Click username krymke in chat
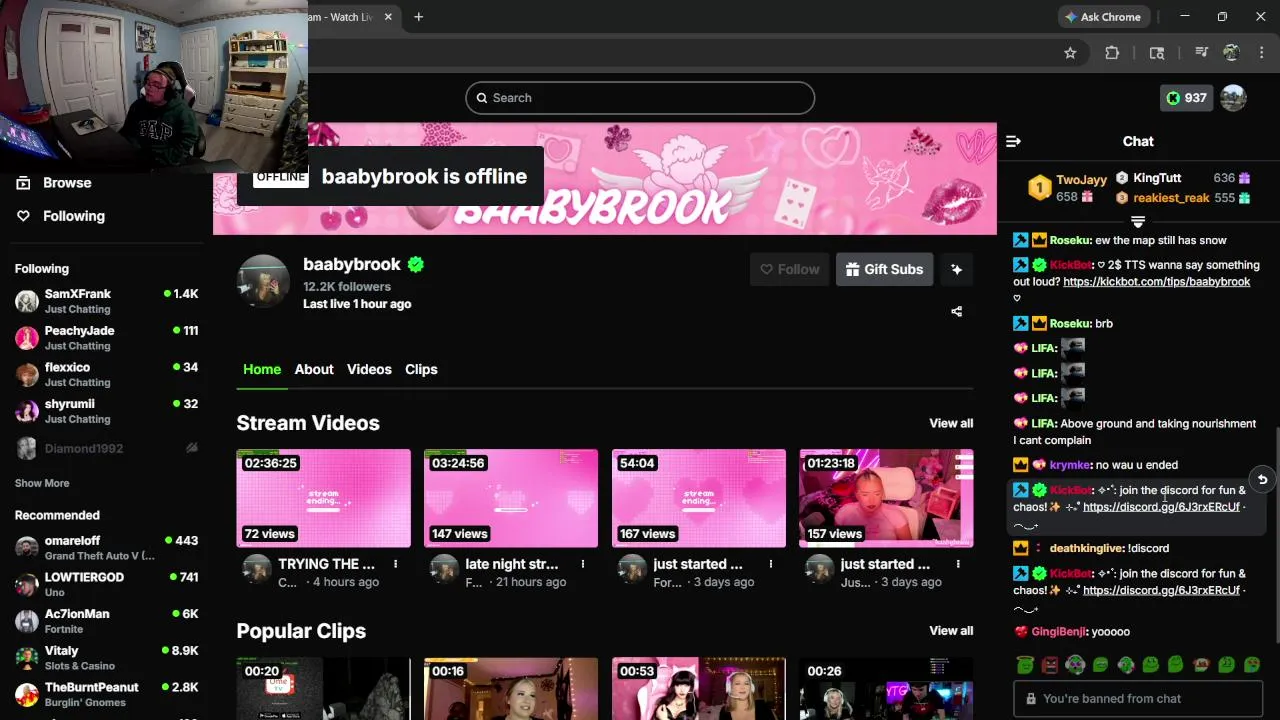Screen dimensions: 1280x720 tap(1070, 465)
